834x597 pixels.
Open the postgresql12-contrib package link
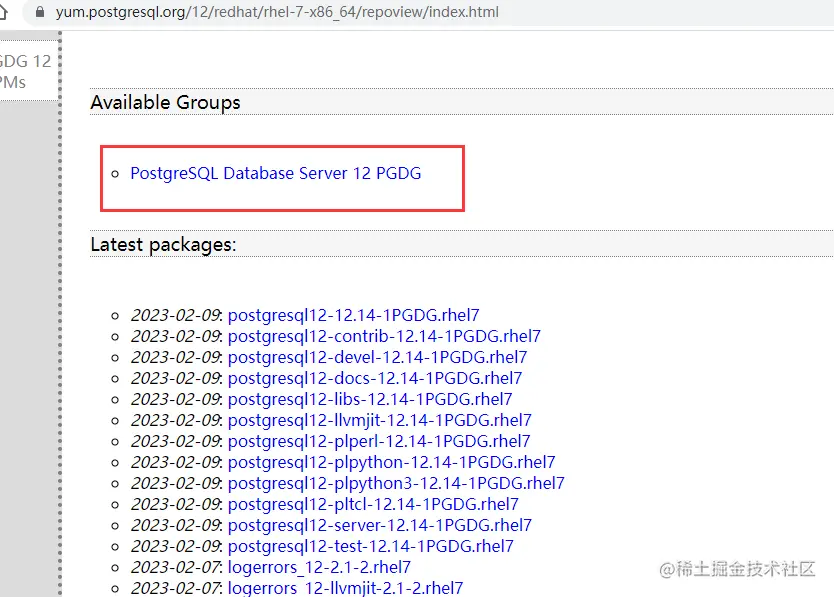[x=385, y=336]
